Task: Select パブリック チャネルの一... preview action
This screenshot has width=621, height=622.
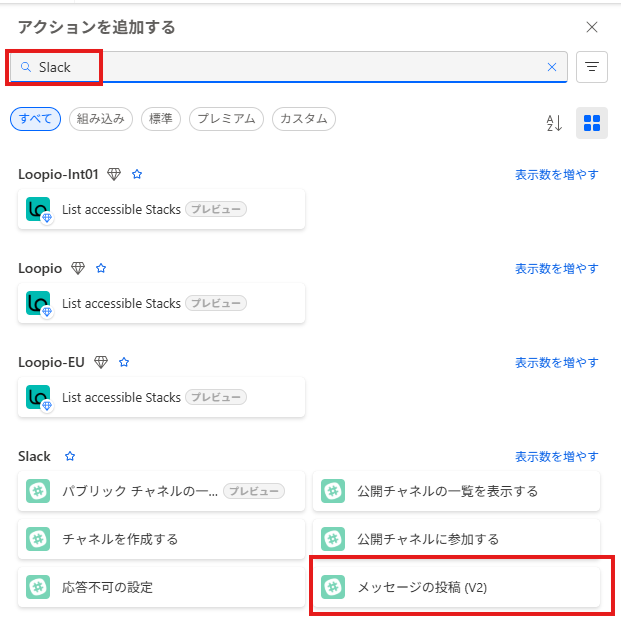Action: pyautogui.click(x=161, y=491)
